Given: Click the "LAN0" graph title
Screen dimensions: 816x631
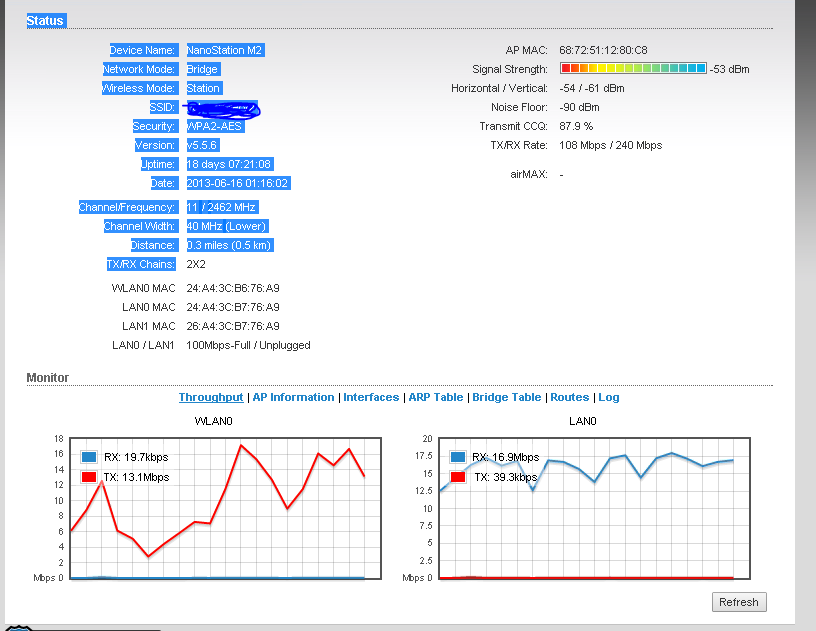Looking at the screenshot, I should (x=583, y=421).
